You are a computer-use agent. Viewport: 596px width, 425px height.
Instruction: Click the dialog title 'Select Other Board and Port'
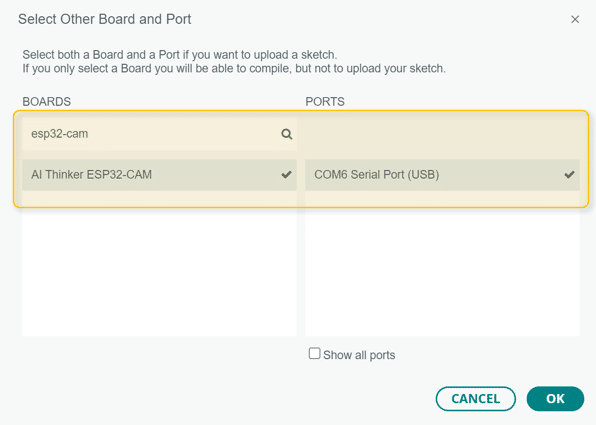[x=105, y=19]
